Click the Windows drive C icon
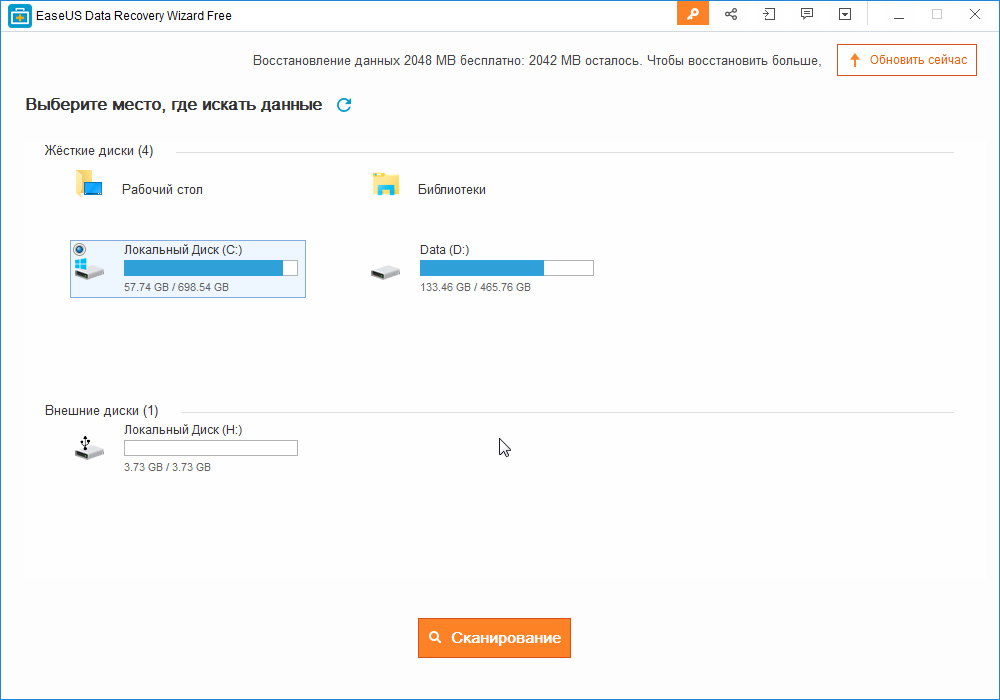Screen dimensions: 1000x700 (89, 269)
